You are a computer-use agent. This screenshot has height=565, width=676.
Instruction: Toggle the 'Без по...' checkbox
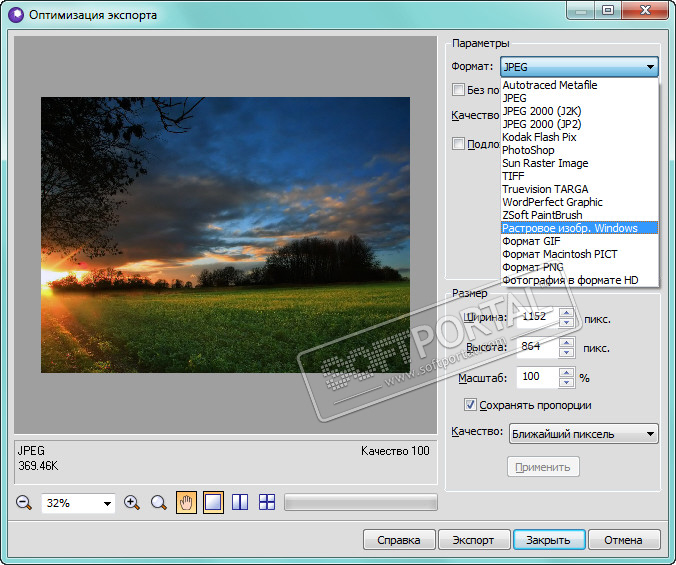[458, 90]
